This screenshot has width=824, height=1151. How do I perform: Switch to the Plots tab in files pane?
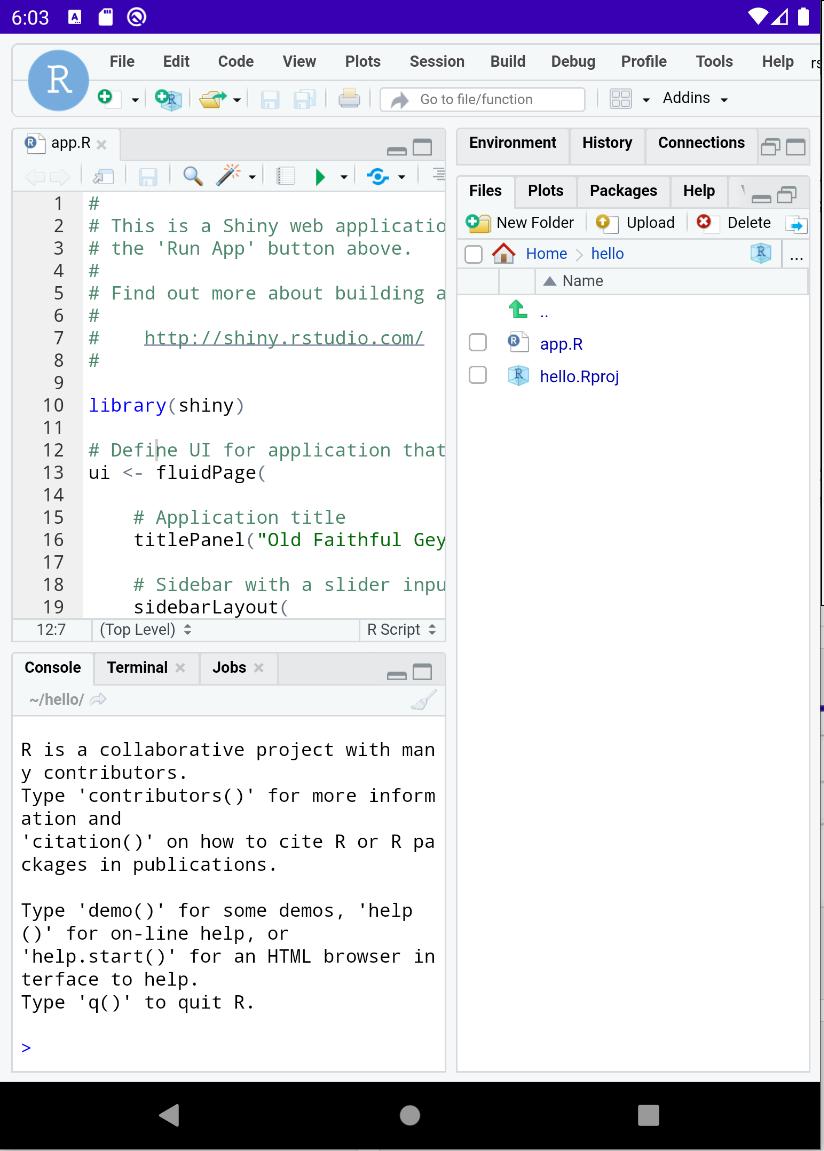(x=545, y=191)
